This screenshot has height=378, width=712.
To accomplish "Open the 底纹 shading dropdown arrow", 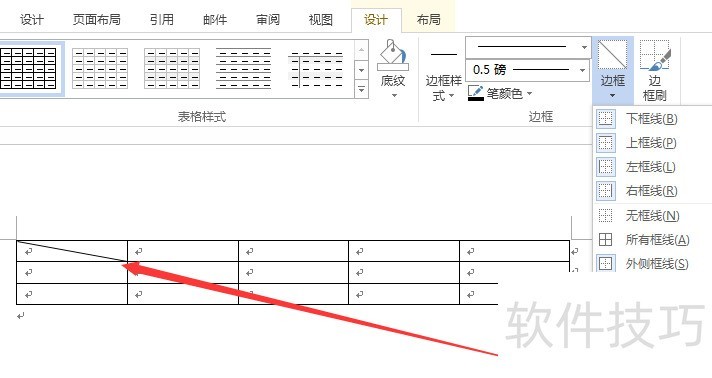I will tap(394, 95).
